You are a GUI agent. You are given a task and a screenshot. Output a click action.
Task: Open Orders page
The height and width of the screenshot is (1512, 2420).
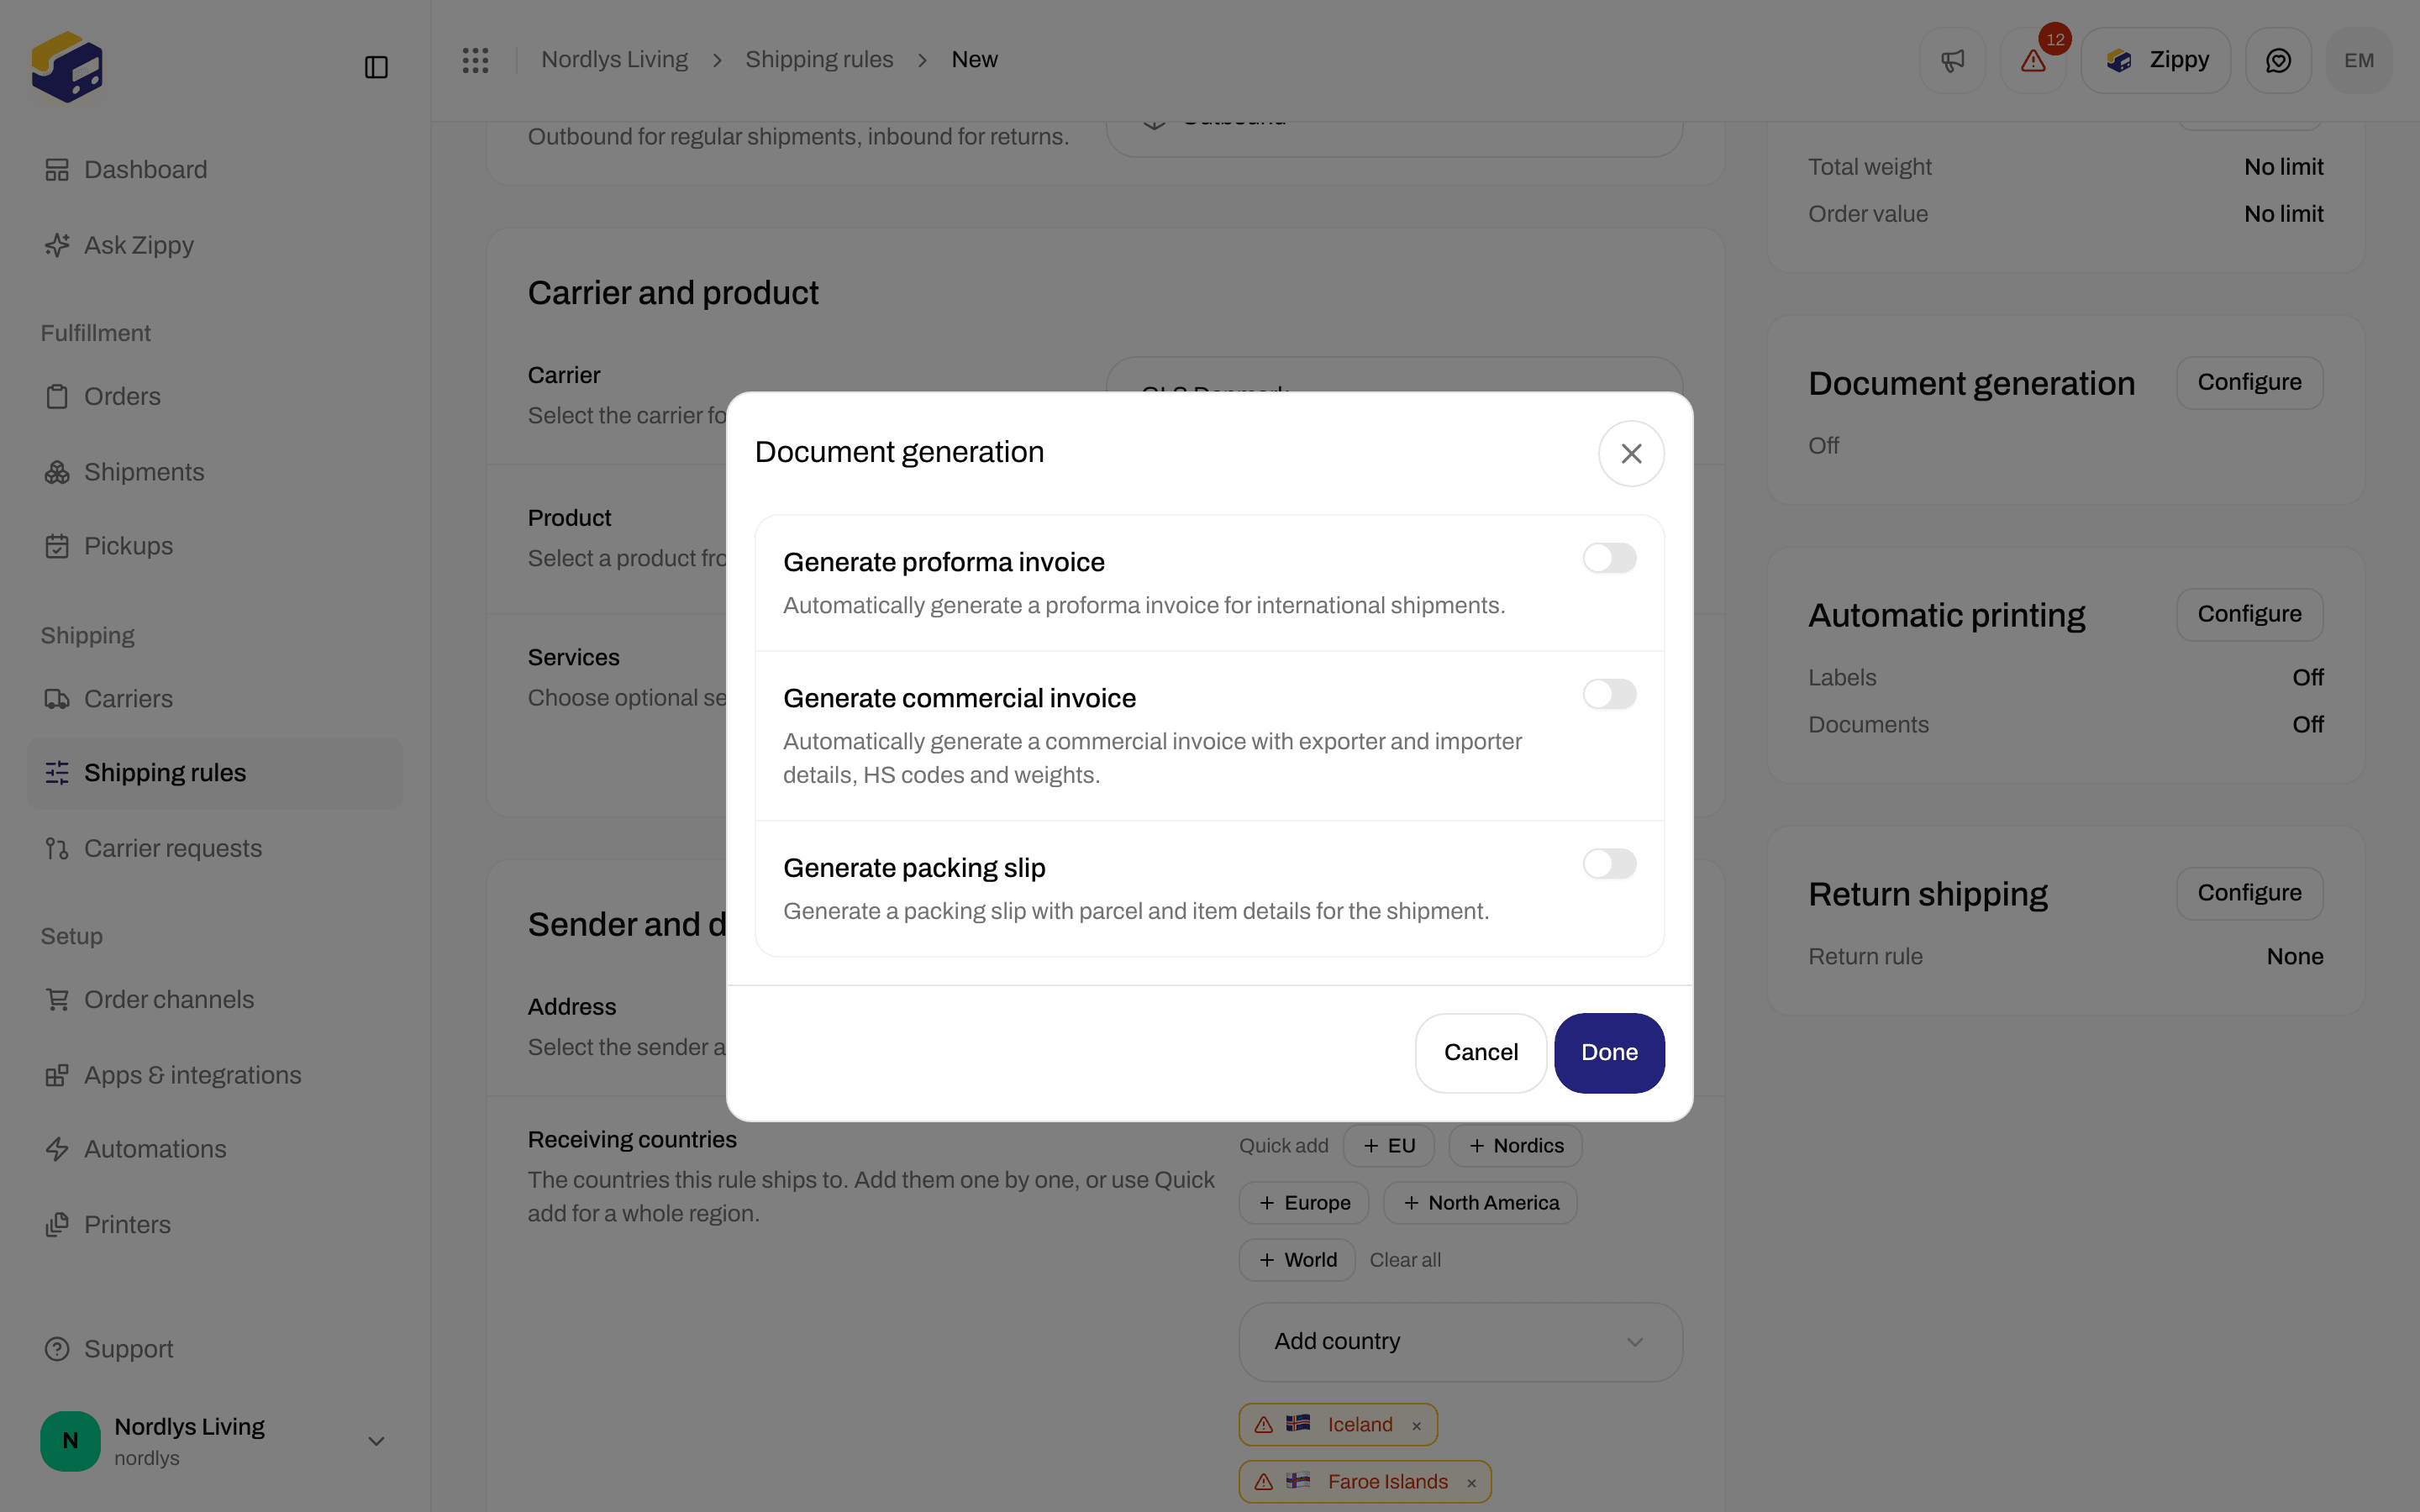215,397
